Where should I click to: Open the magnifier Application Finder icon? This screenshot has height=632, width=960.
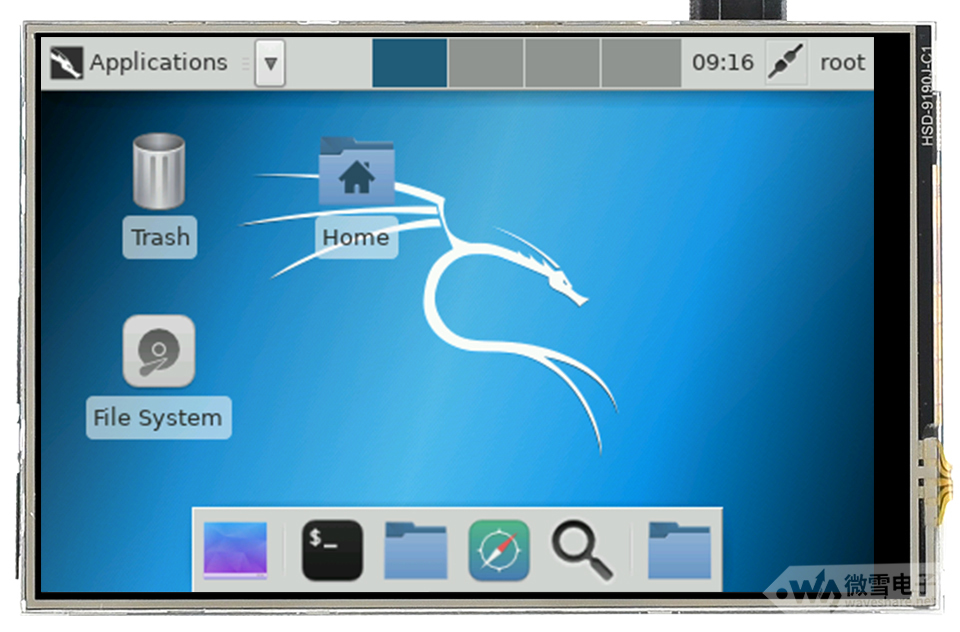tap(582, 550)
